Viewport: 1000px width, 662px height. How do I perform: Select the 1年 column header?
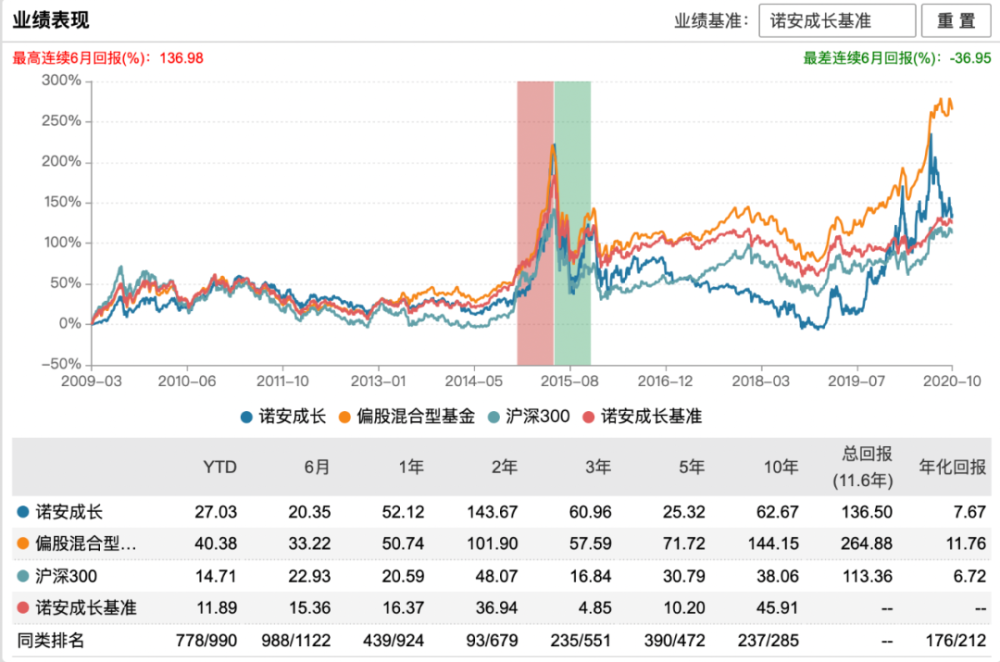coord(411,467)
